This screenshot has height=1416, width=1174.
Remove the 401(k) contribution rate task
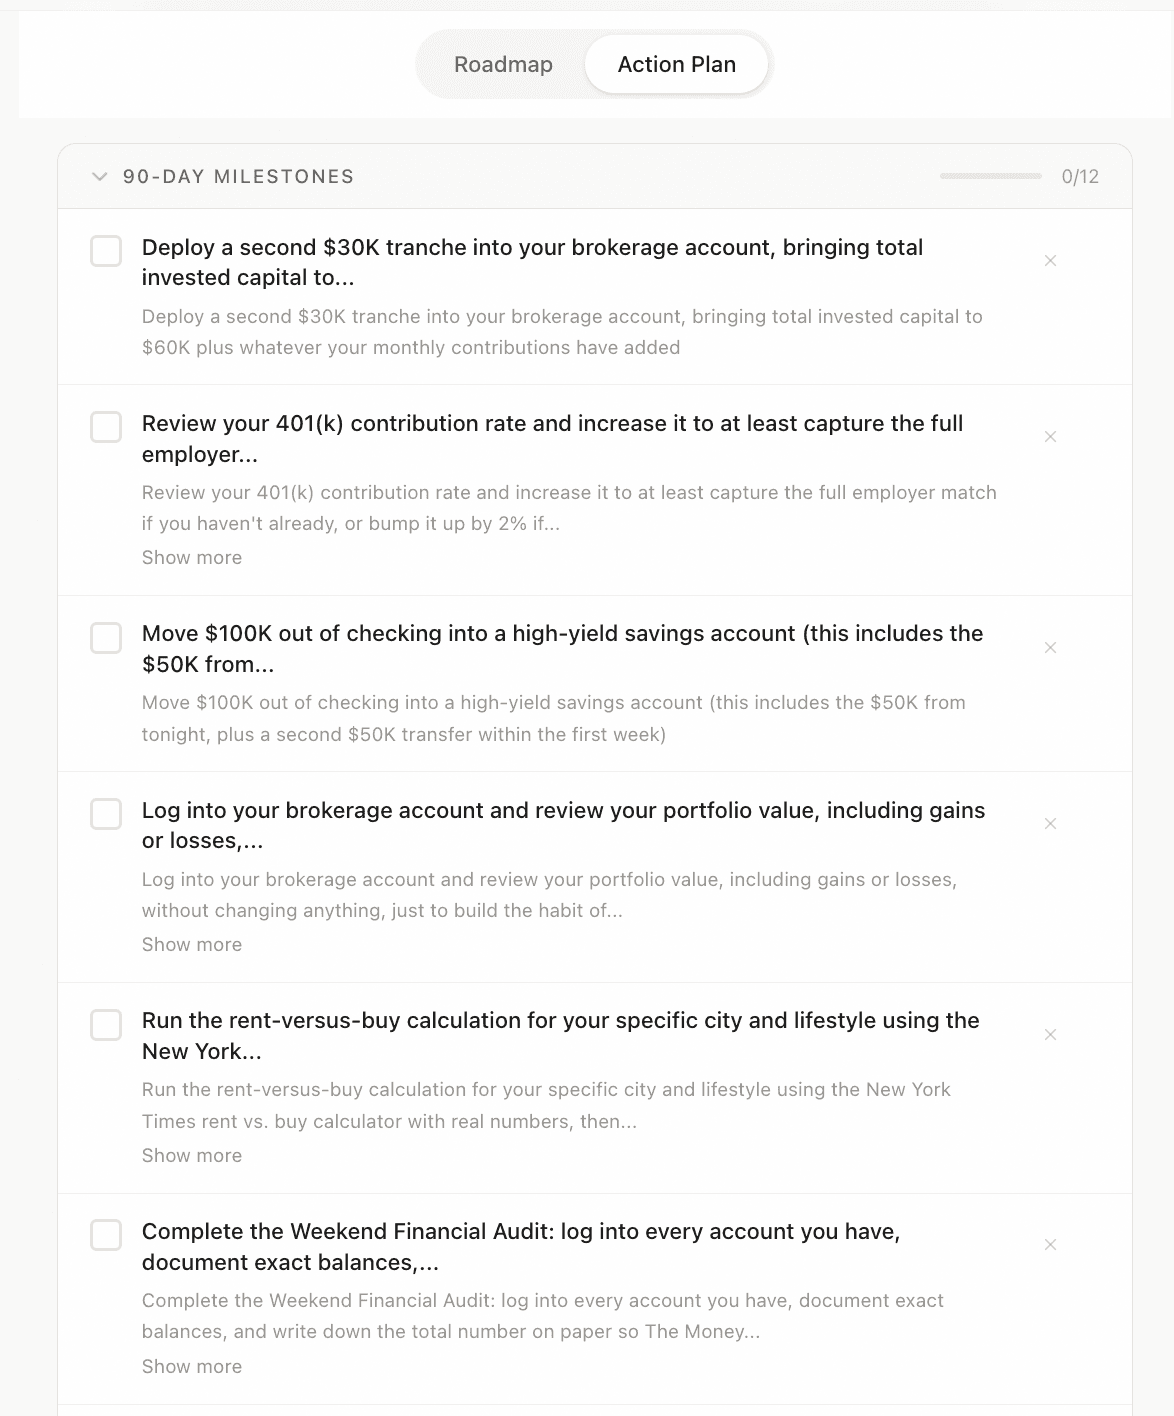[x=1050, y=437]
